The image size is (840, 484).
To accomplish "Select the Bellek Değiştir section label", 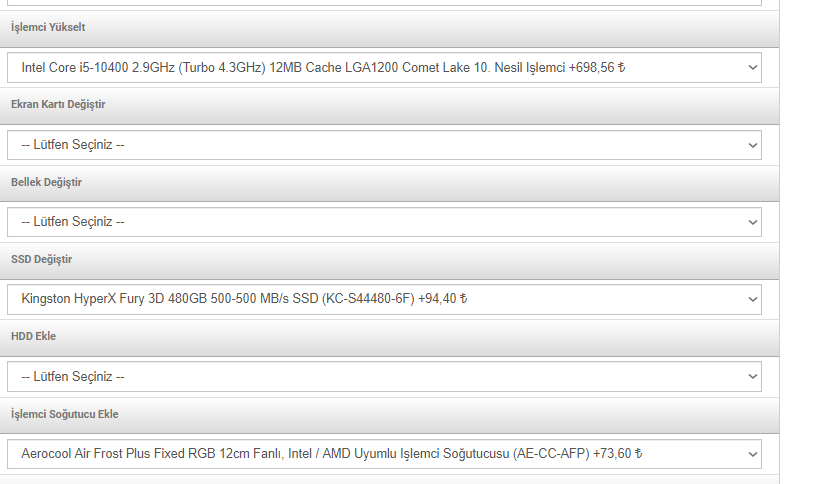I will pyautogui.click(x=46, y=182).
